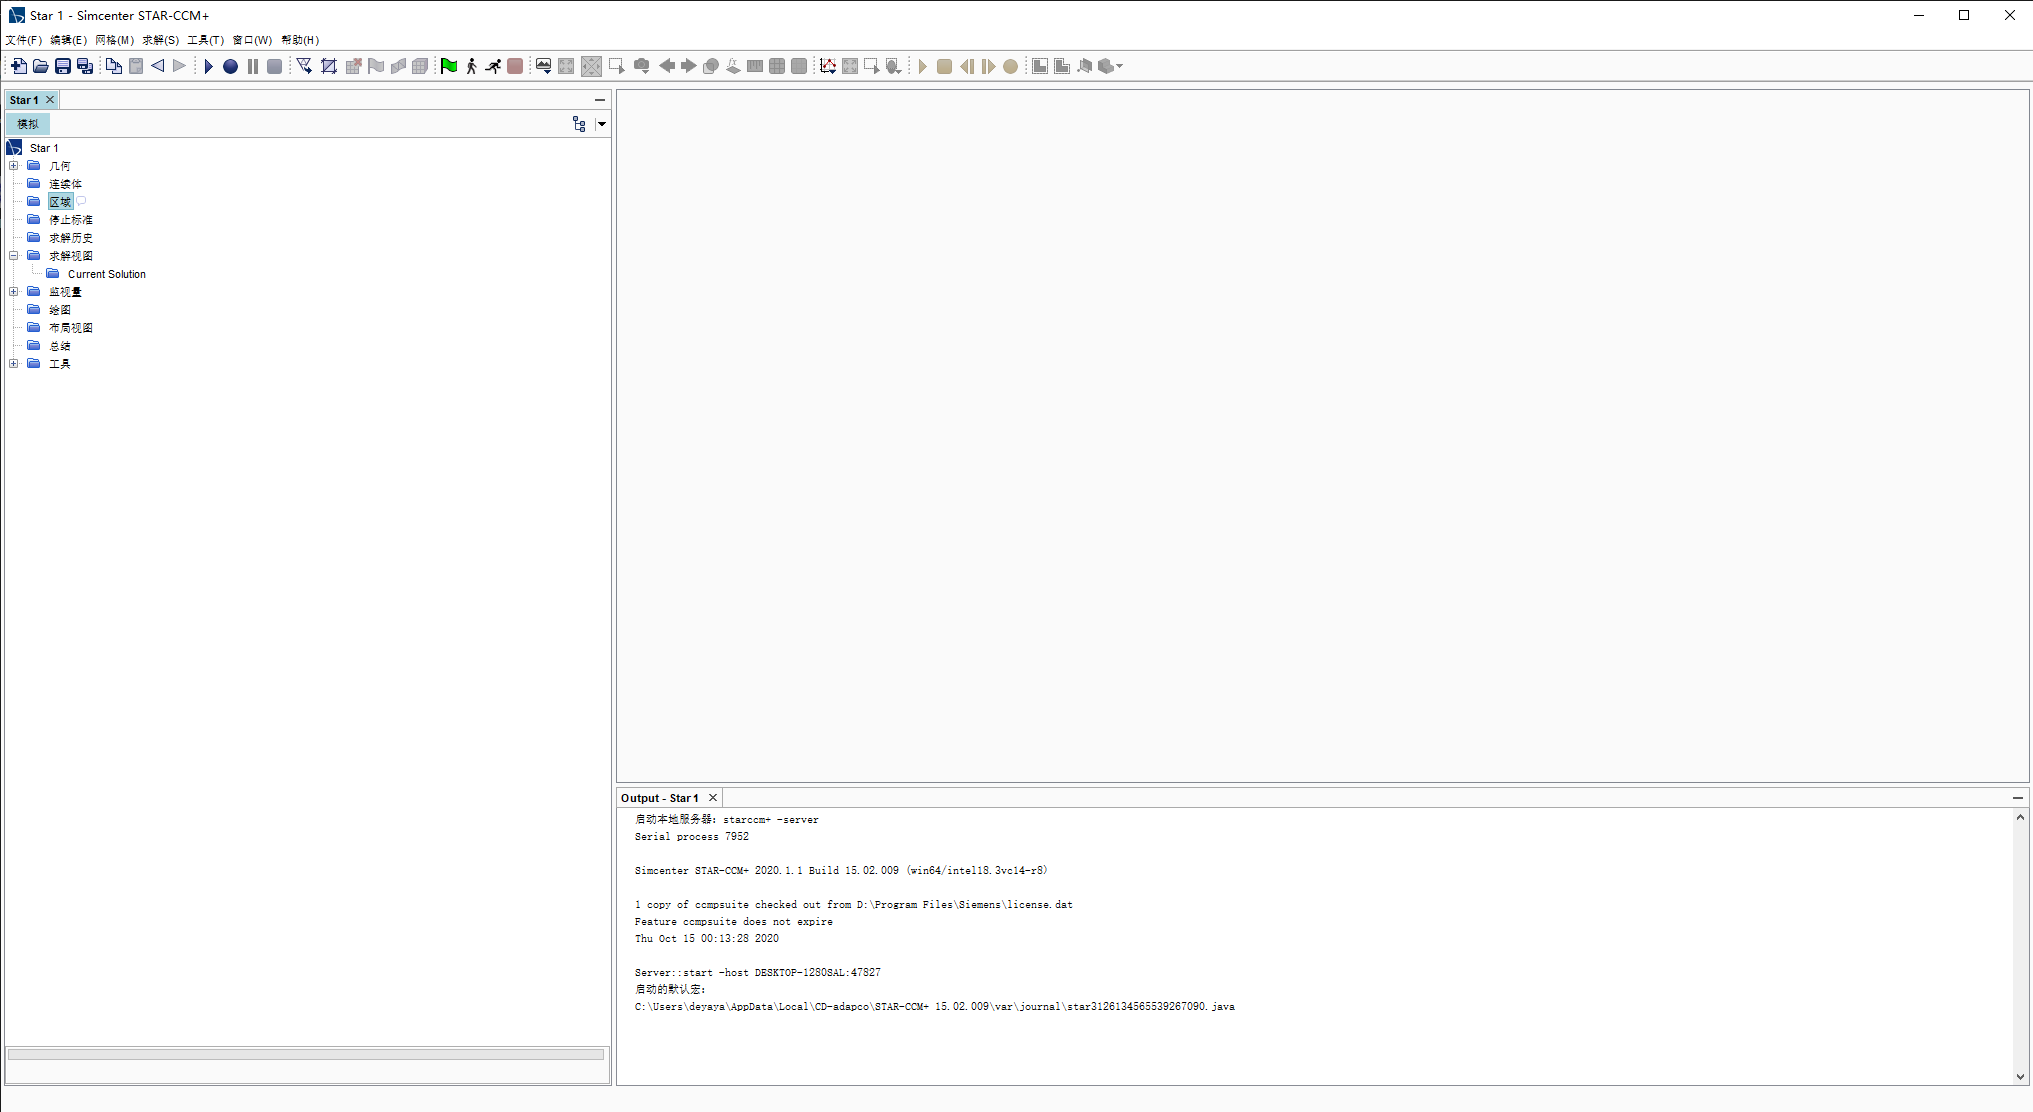The width and height of the screenshot is (2033, 1112).
Task: Select the 模拟 tab button
Action: (28, 124)
